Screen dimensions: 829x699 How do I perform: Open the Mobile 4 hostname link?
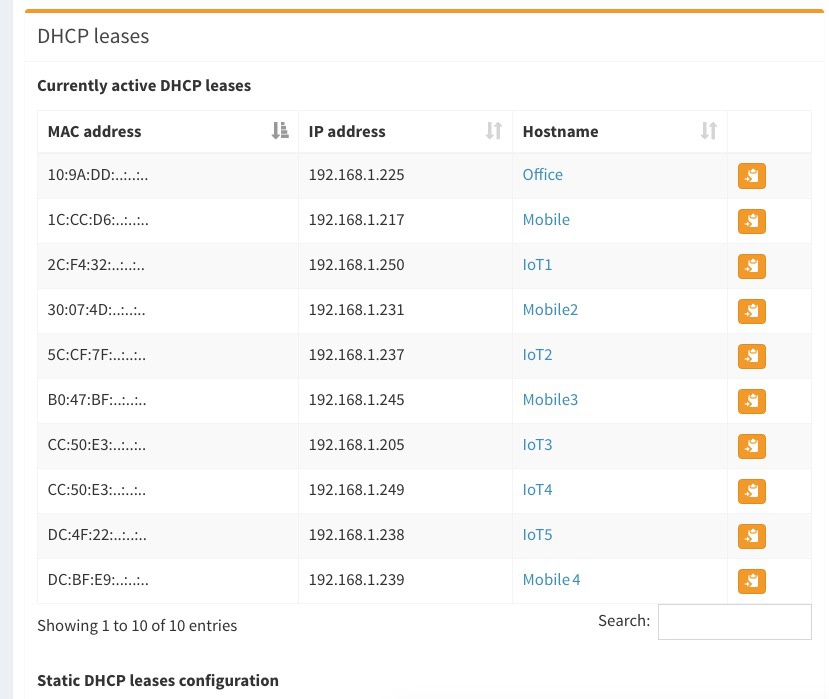click(551, 579)
